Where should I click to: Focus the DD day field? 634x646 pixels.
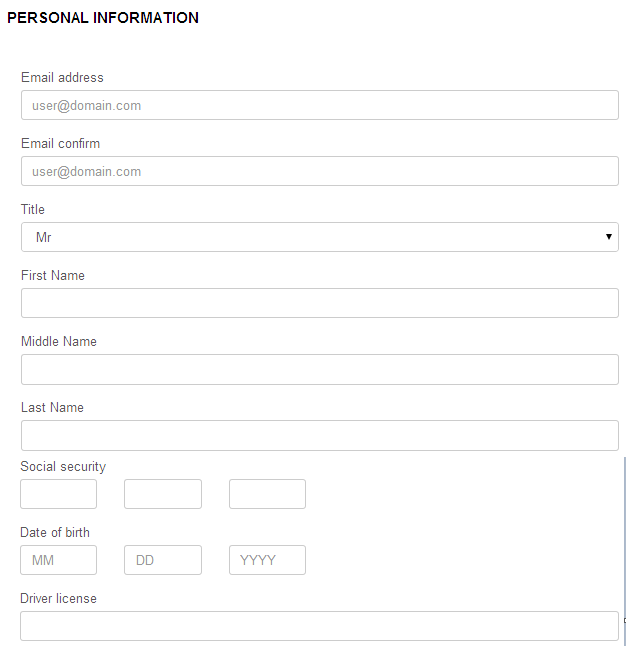(163, 560)
